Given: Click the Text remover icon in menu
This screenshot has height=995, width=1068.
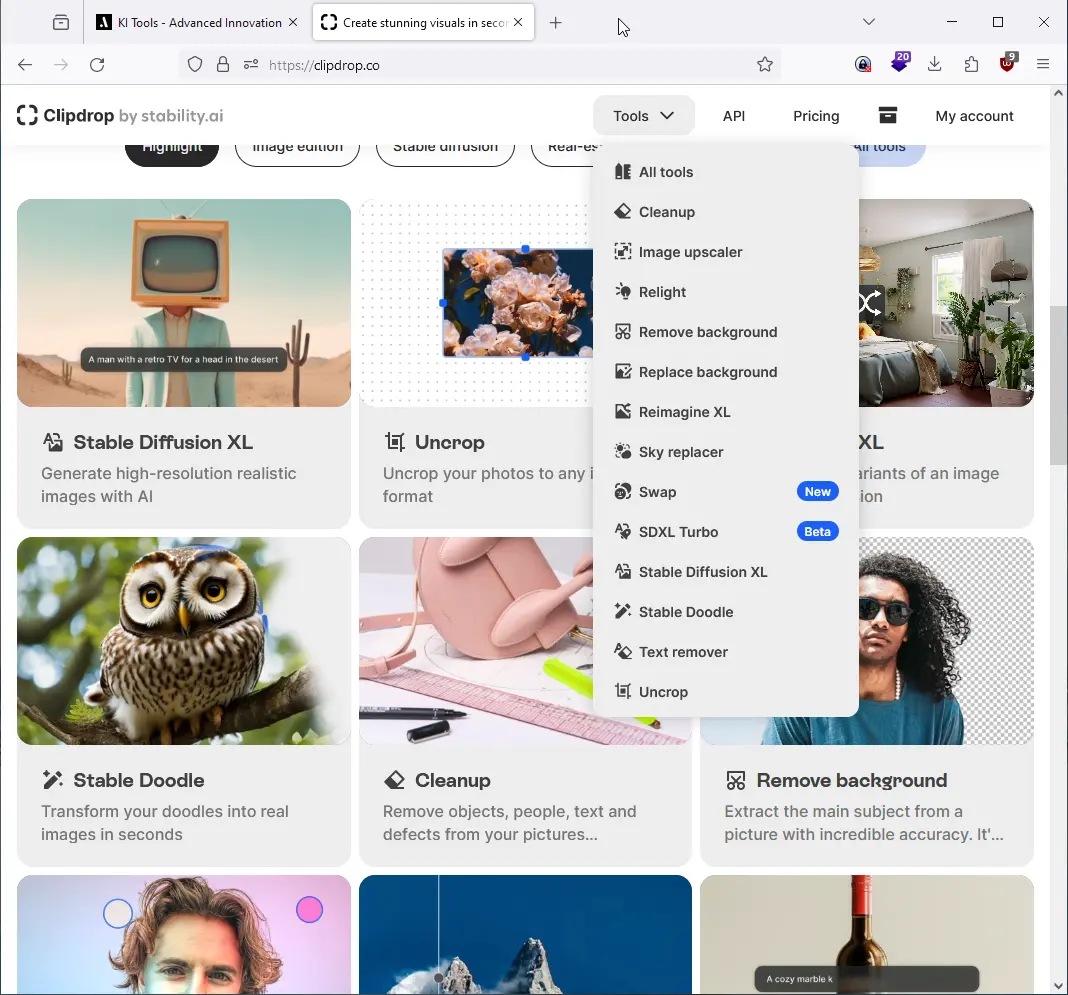Looking at the screenshot, I should pos(623,652).
